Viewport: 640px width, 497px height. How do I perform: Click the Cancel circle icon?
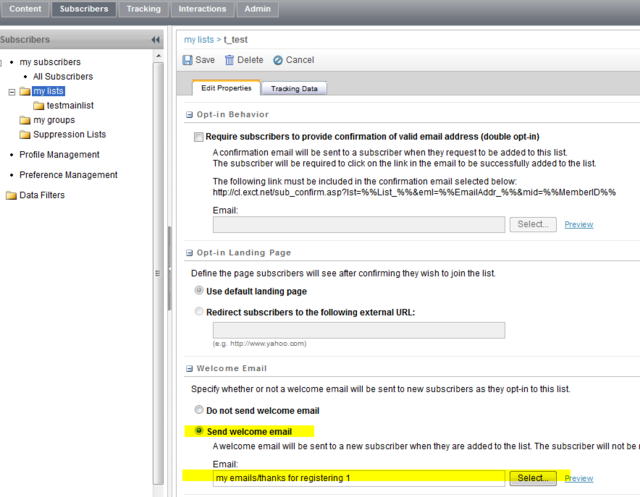(x=278, y=60)
